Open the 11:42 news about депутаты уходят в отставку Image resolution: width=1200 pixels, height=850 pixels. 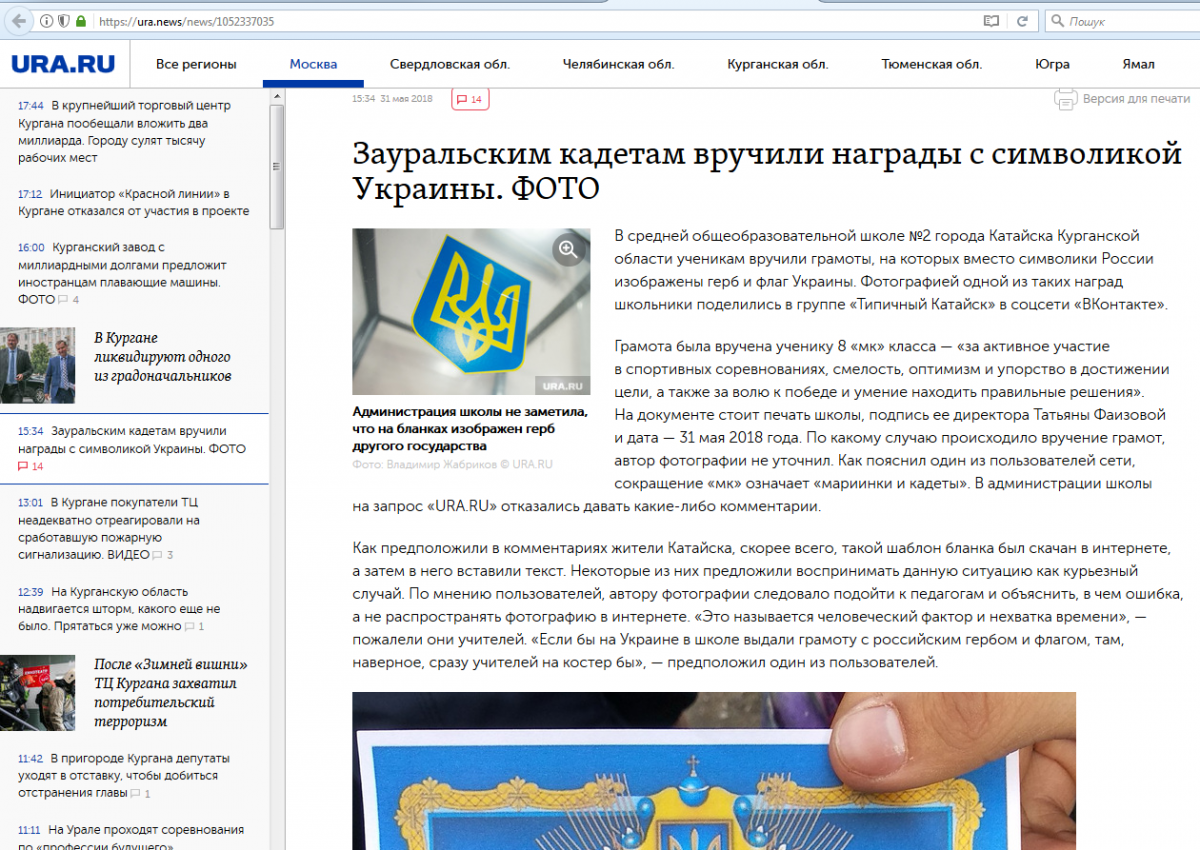coord(123,776)
